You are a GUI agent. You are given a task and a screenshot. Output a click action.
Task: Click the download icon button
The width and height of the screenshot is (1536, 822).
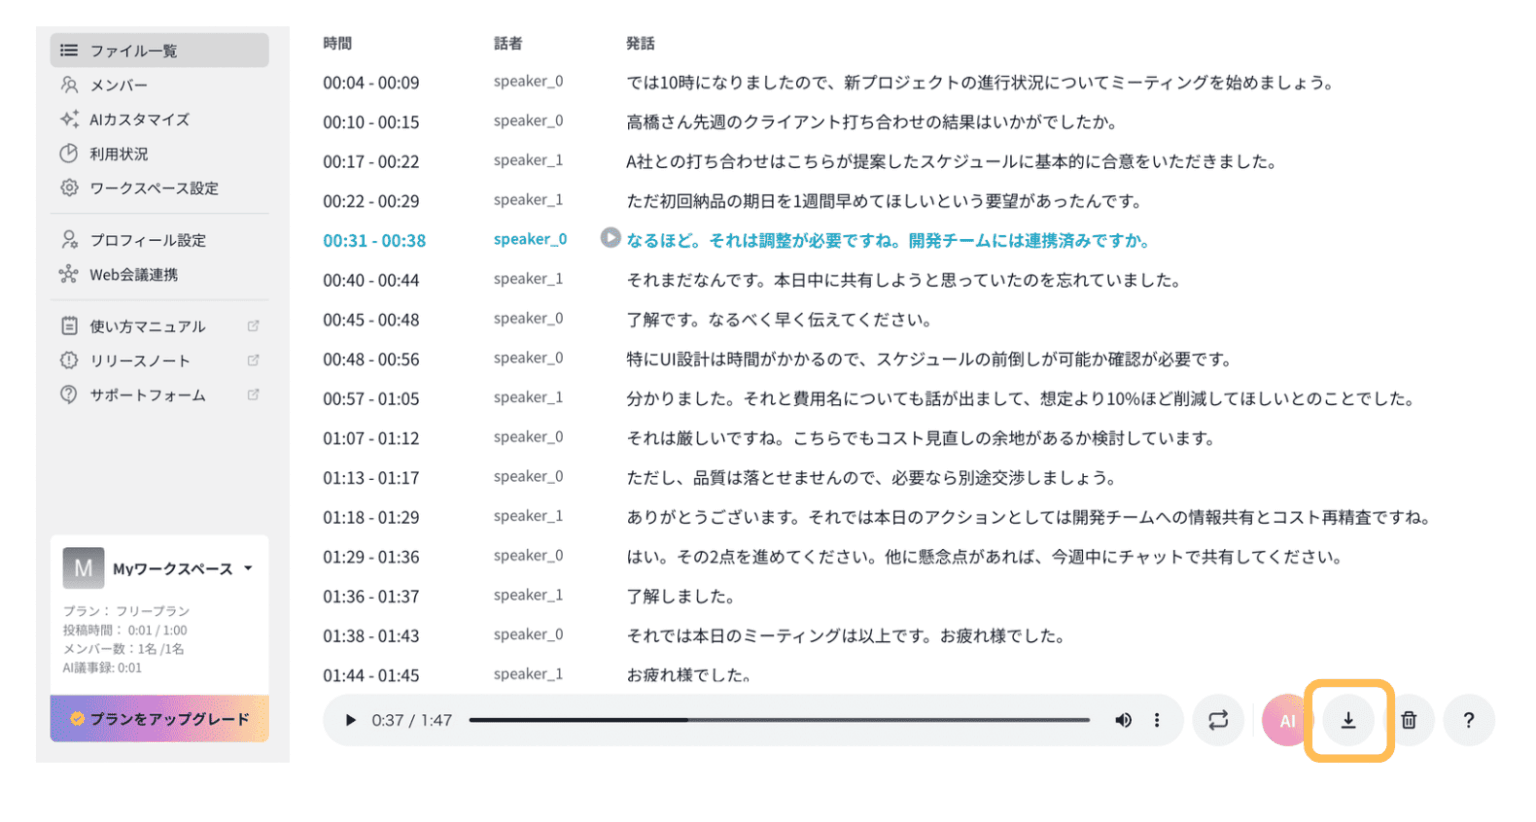(1348, 720)
